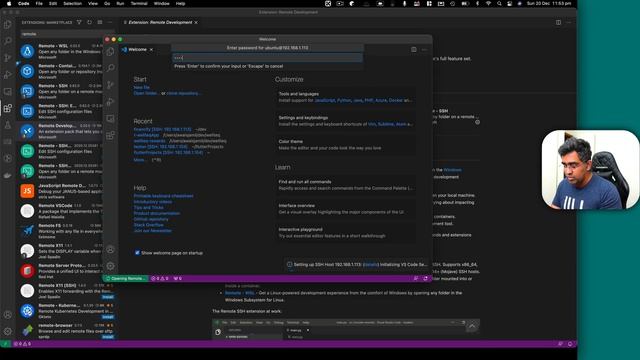
Task: Click the Wi-Fi icon in the menu bar
Action: tap(488, 3)
